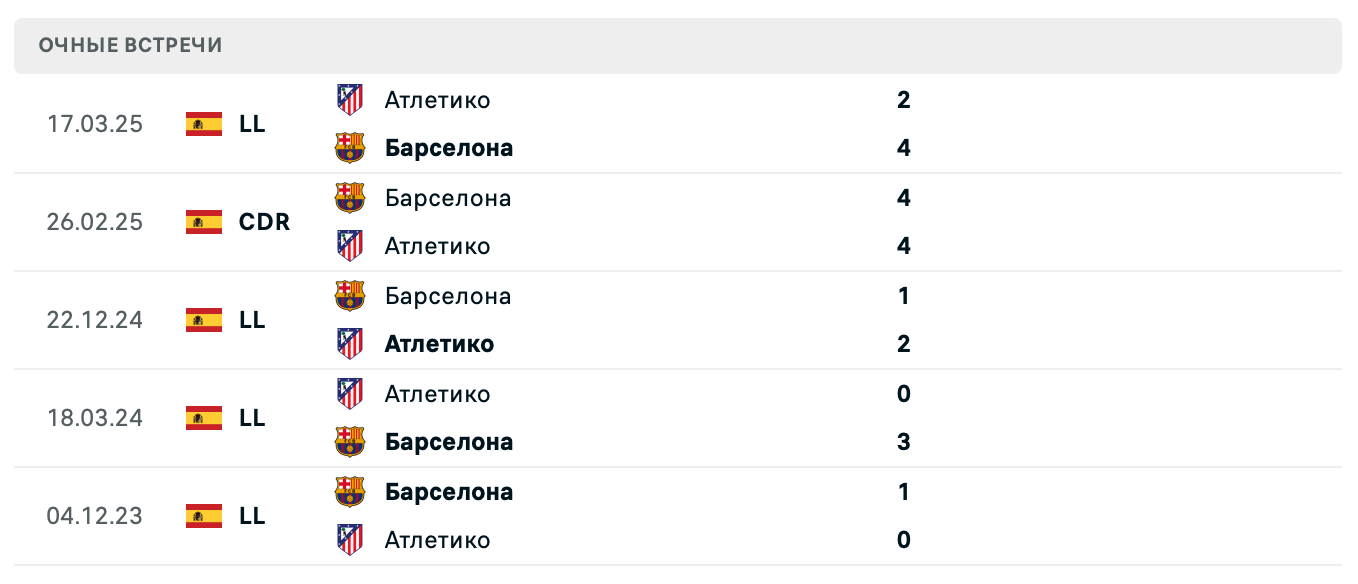This screenshot has width=1358, height=584.
Task: Click the ОЧНЫЕ ВСТРЕЧИ section header
Action: pyautogui.click(x=130, y=44)
